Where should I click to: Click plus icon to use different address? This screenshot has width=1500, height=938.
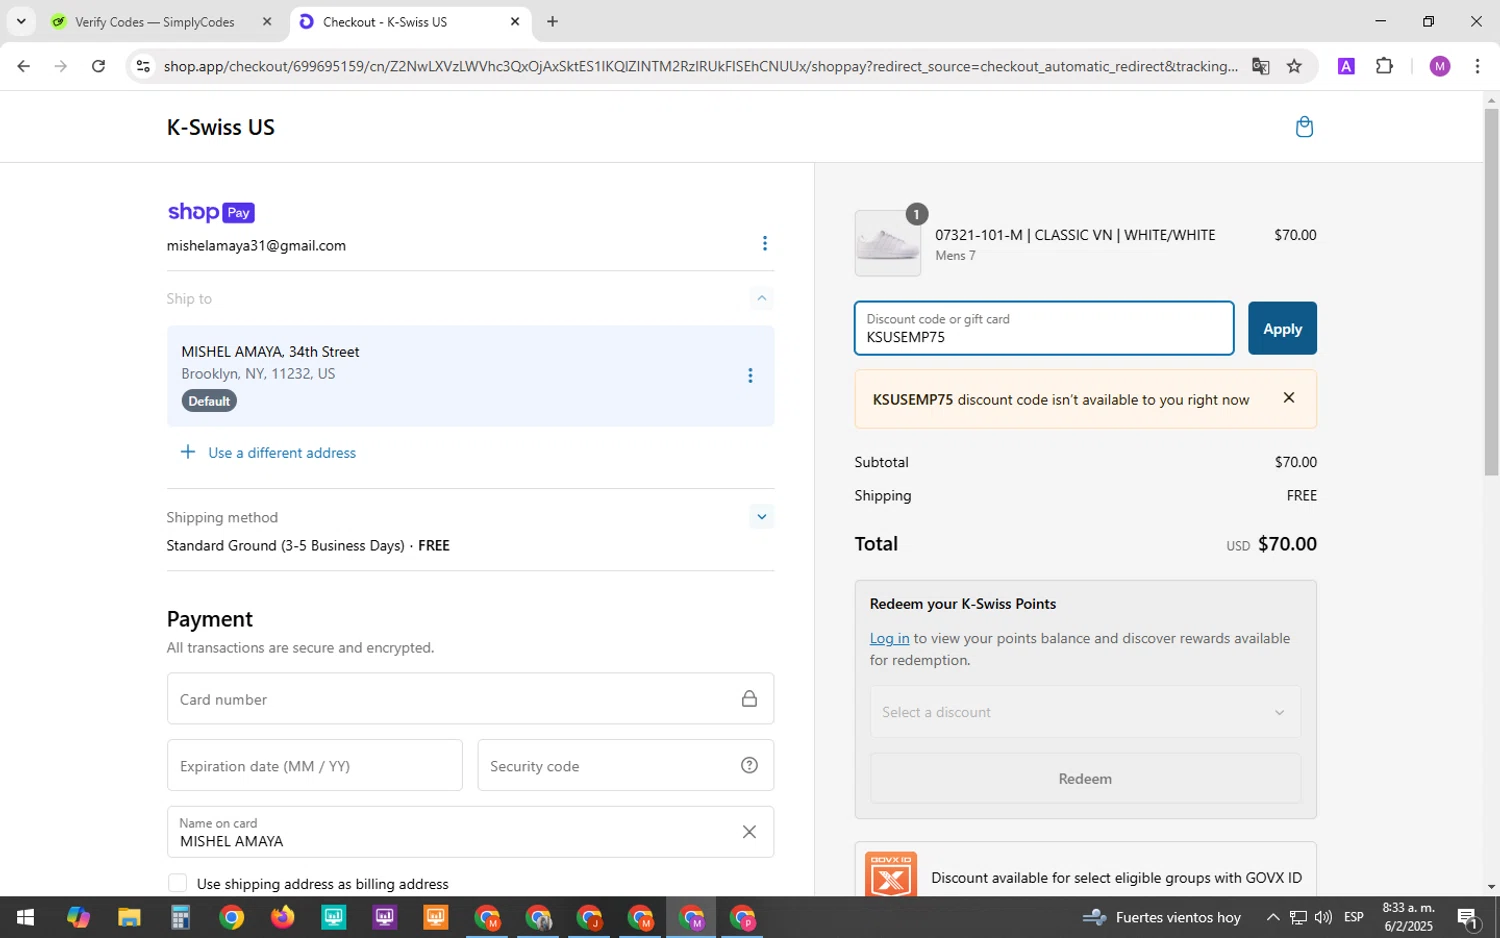[187, 452]
